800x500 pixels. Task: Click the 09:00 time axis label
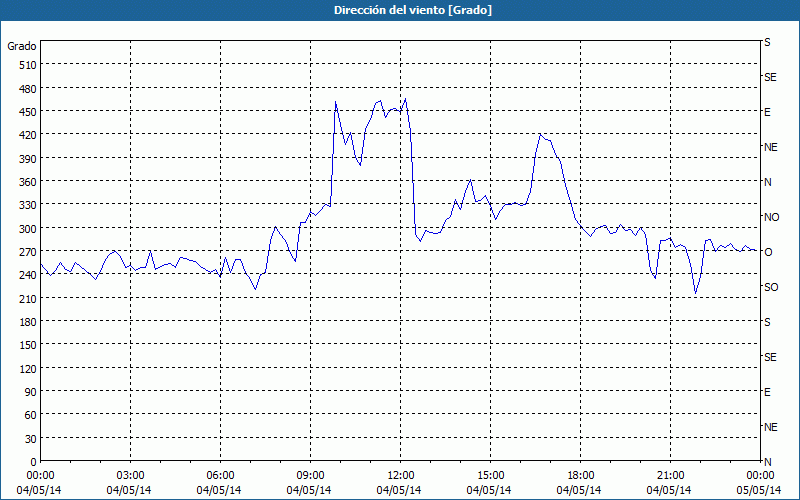click(310, 475)
